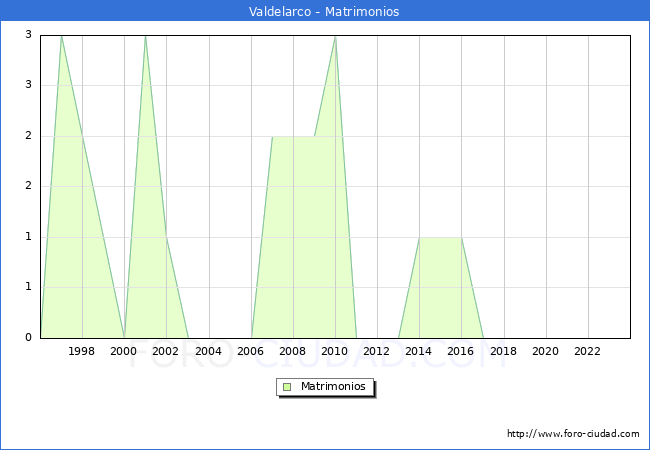Click the green Matrimonios legend swatch

pos(287,387)
